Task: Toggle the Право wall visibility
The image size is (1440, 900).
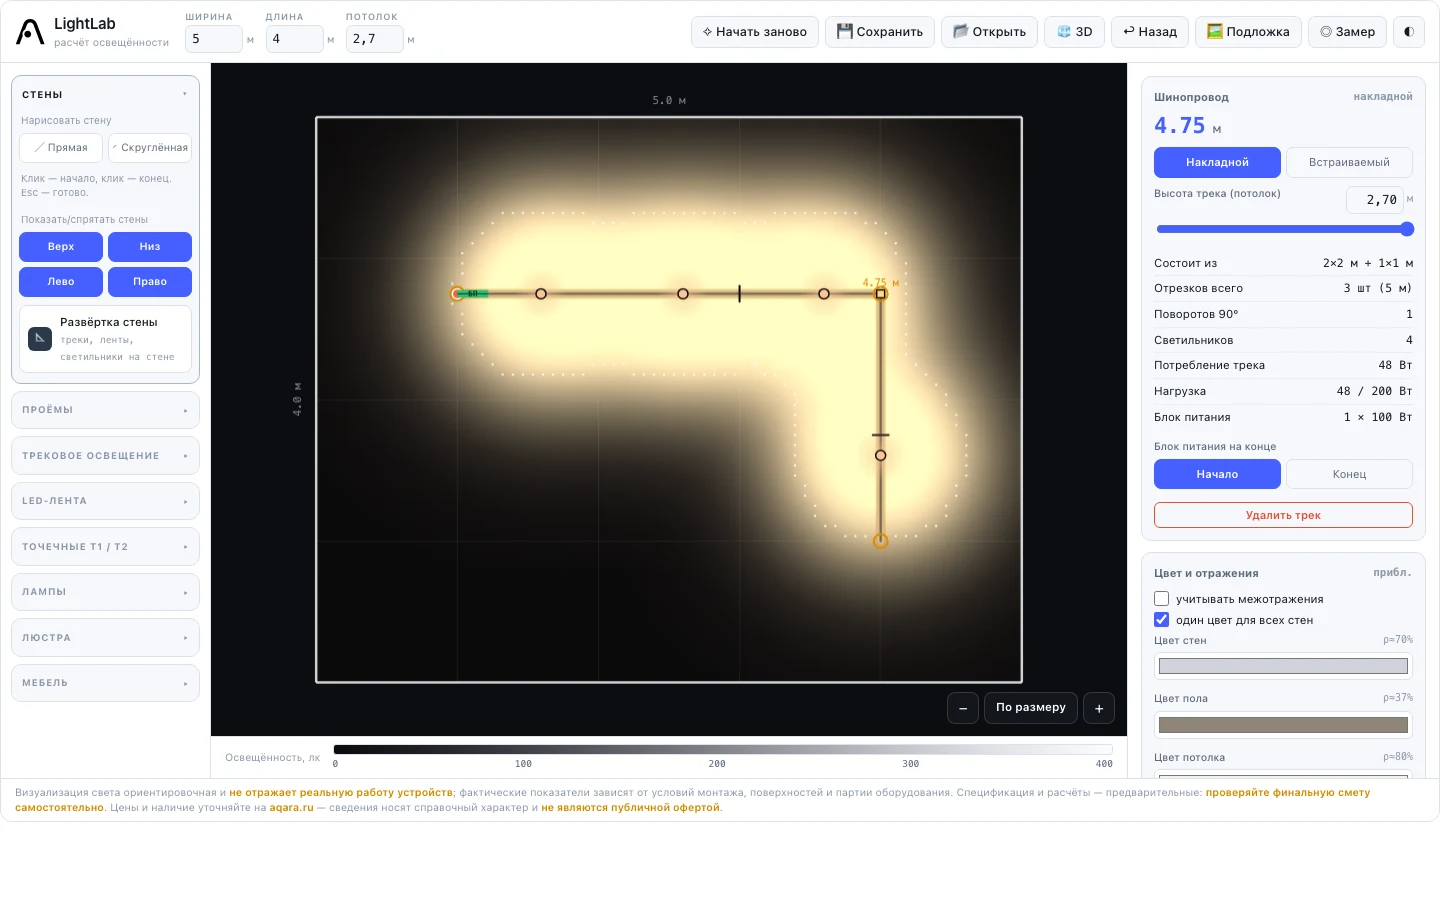Action: [150, 282]
